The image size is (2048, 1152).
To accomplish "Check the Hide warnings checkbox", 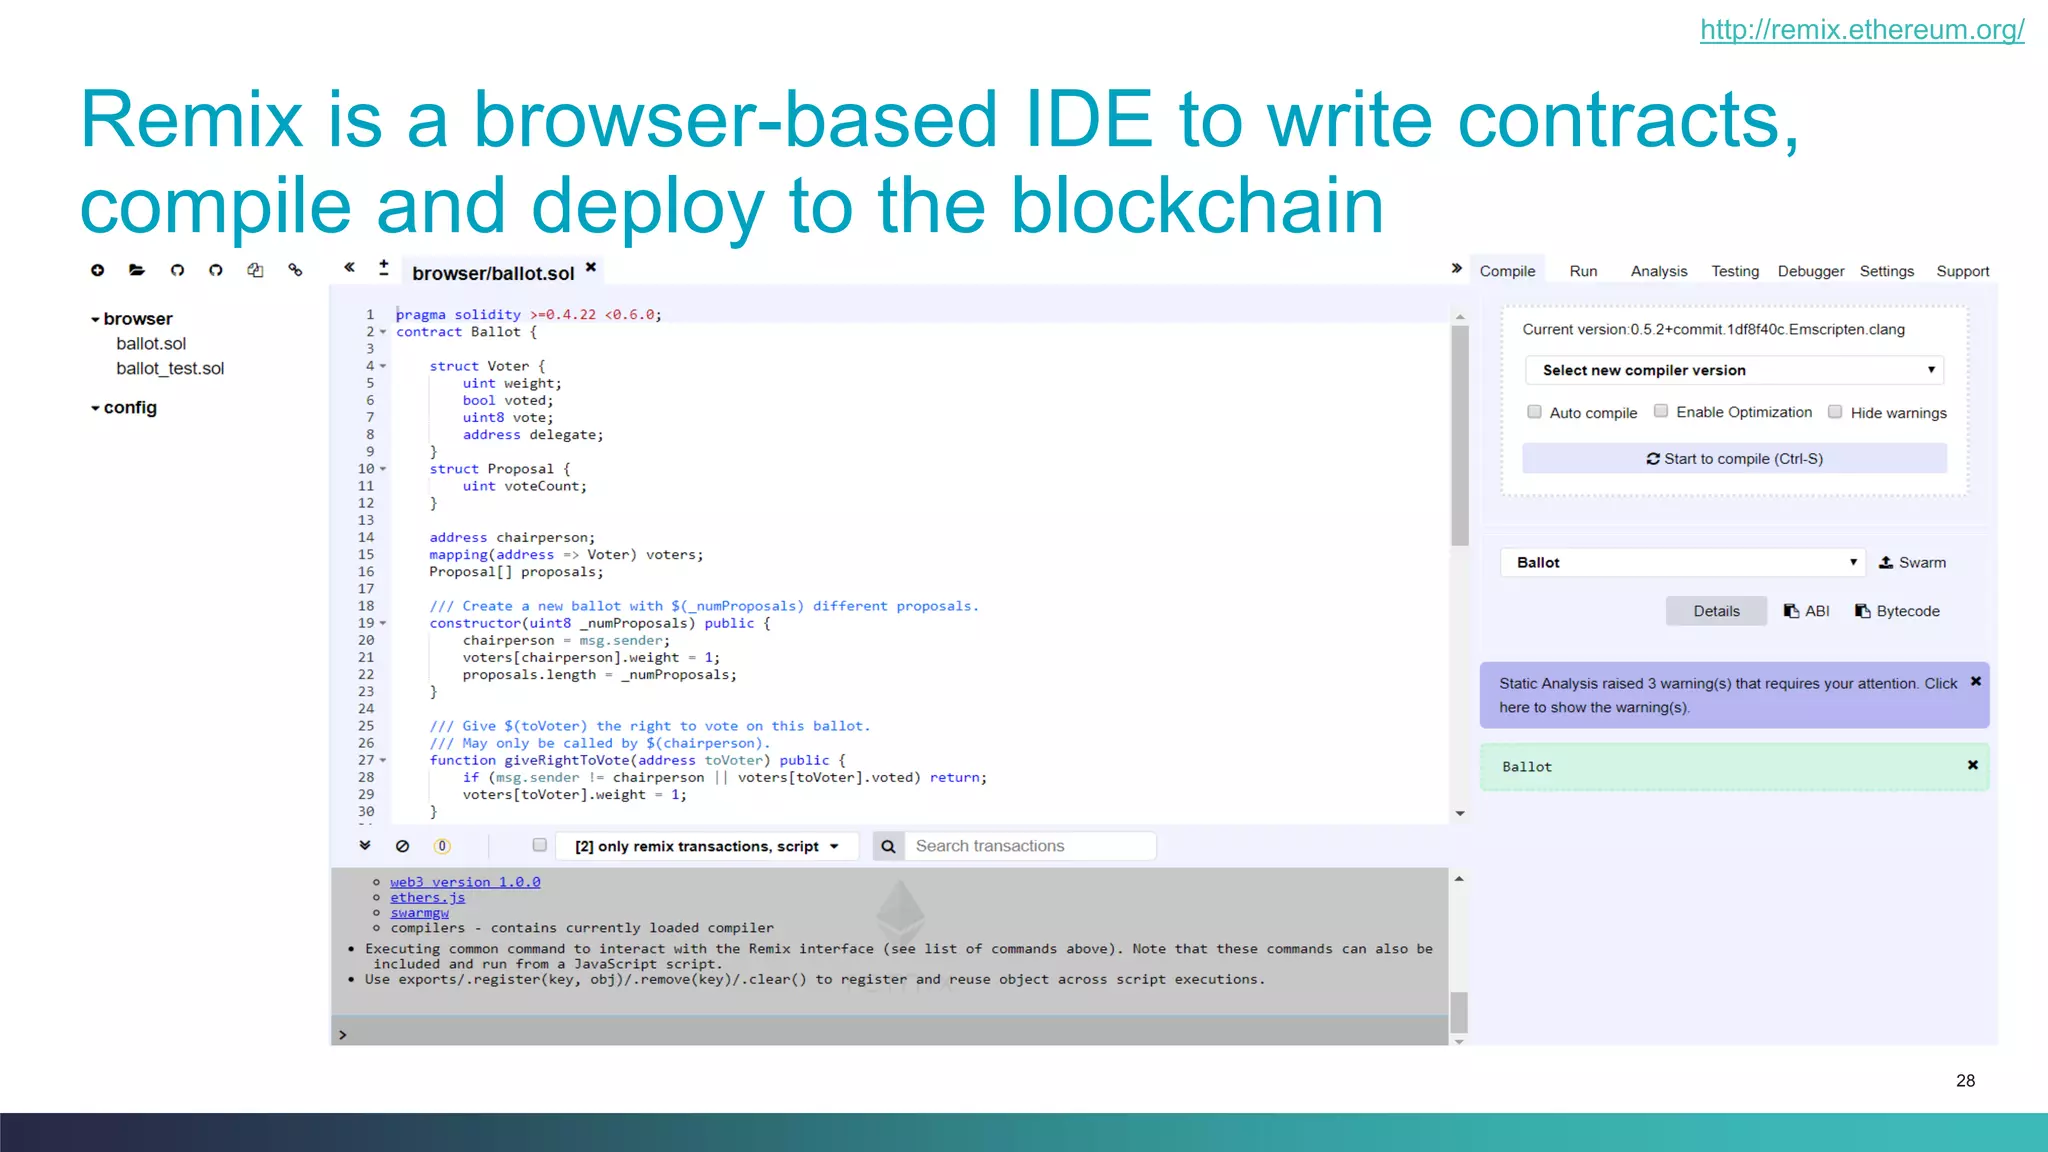I will tap(1835, 412).
